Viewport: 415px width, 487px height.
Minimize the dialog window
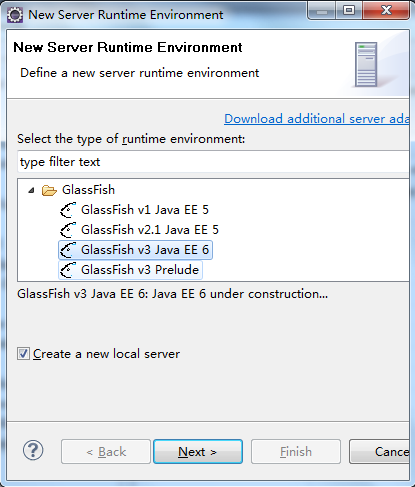coord(322,11)
